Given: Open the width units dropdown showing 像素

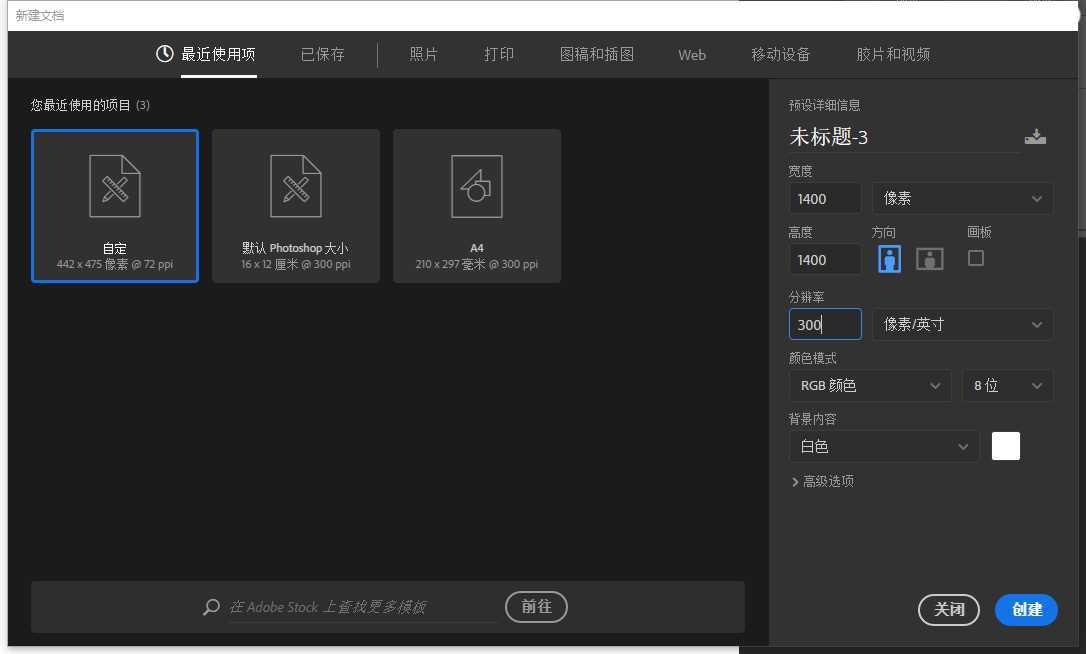Looking at the screenshot, I should (962, 198).
